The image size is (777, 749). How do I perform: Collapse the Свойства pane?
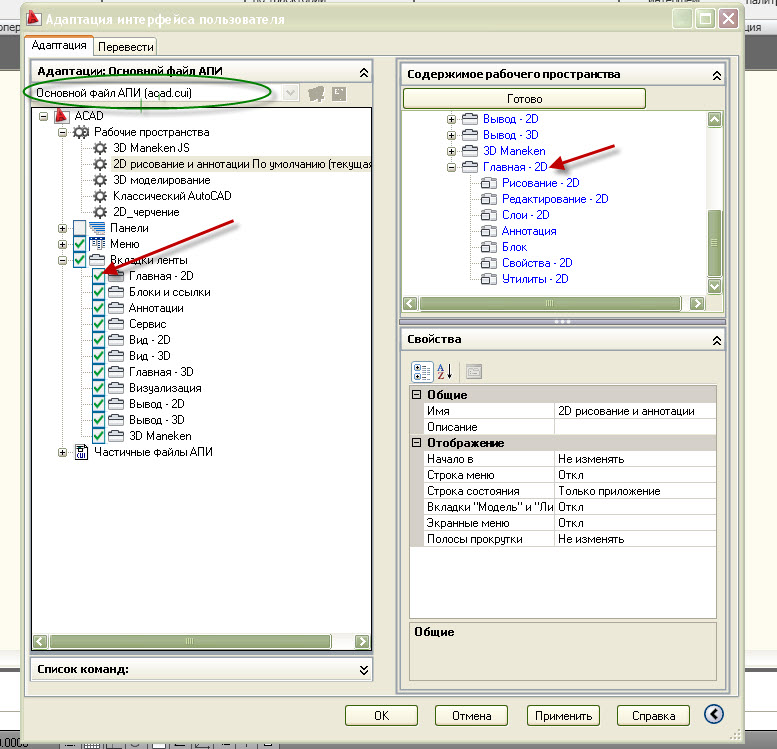[x=717, y=341]
